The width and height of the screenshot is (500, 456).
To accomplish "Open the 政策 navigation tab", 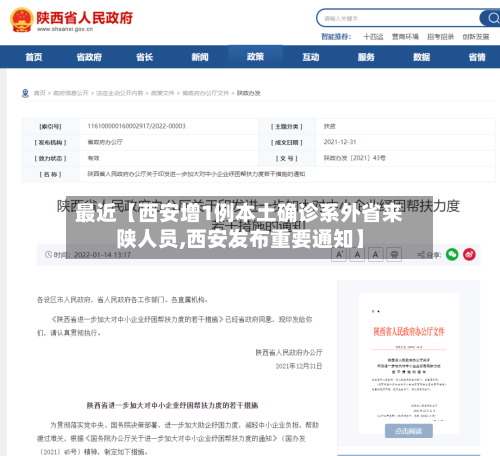I will pyautogui.click(x=255, y=57).
